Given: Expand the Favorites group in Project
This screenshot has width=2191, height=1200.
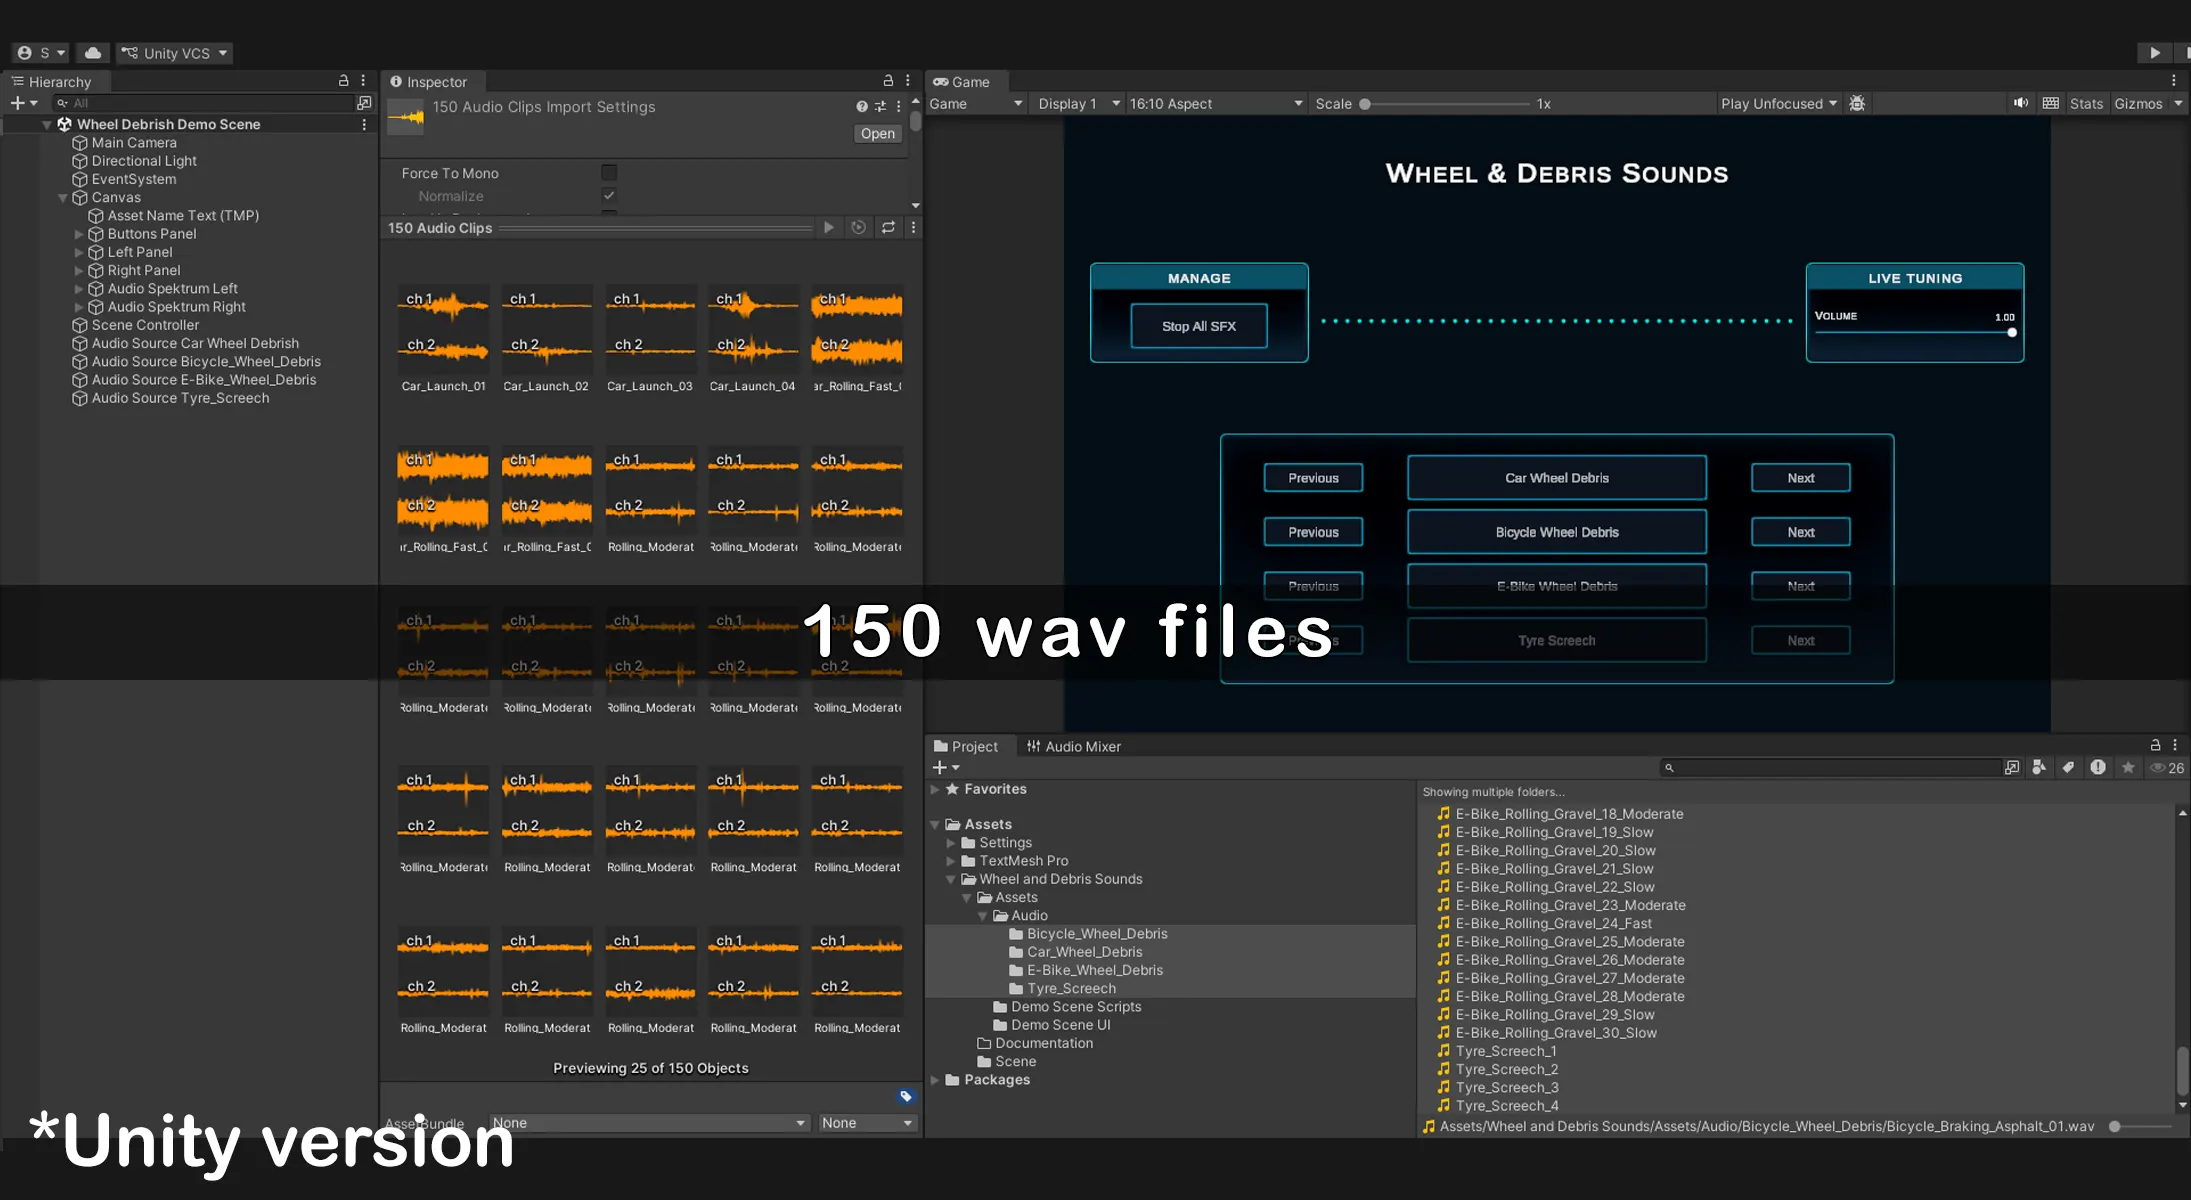Looking at the screenshot, I should (935, 789).
